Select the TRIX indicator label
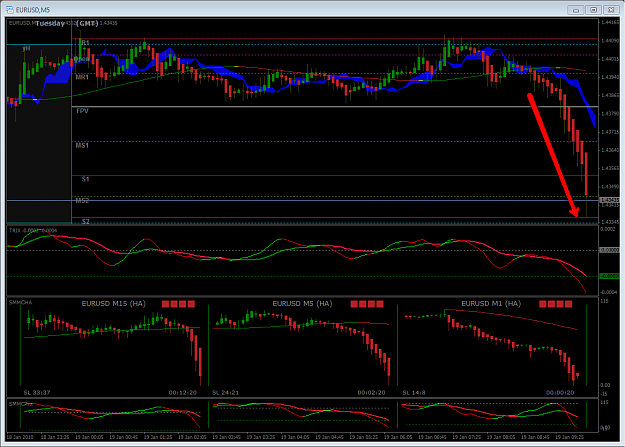This screenshot has height=447, width=625. [x=33, y=230]
